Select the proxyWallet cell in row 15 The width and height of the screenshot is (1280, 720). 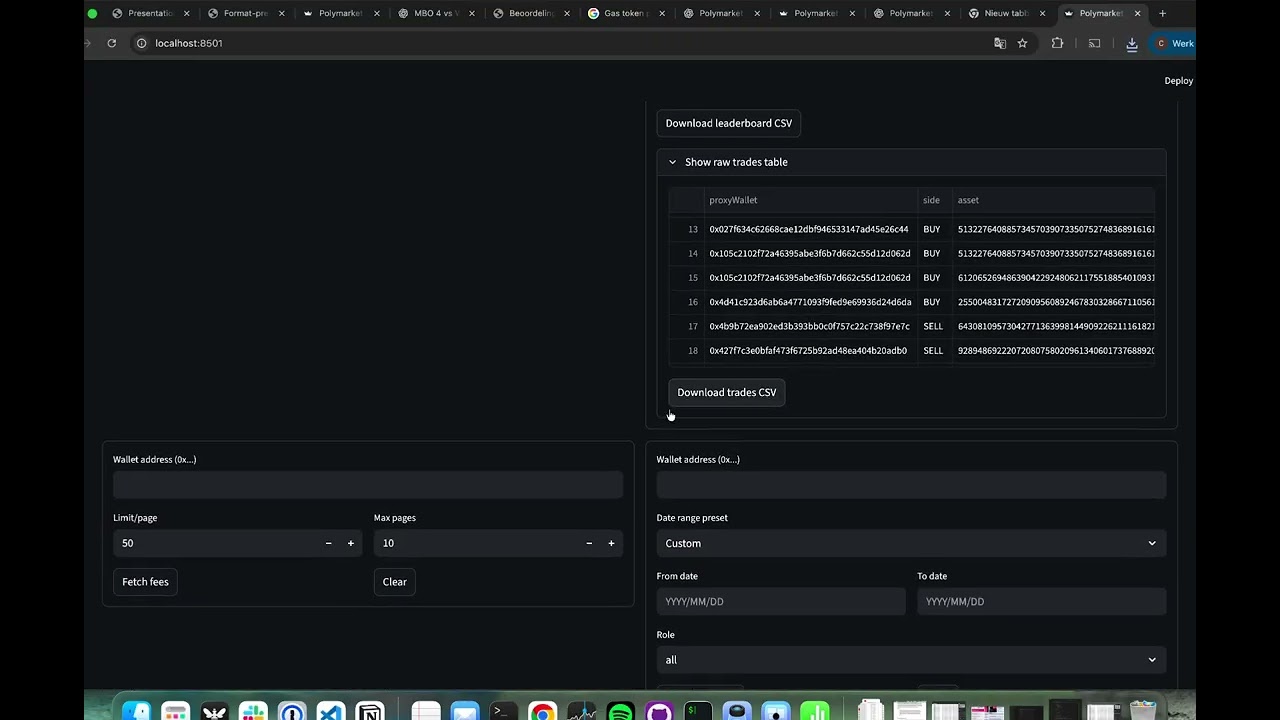click(811, 278)
